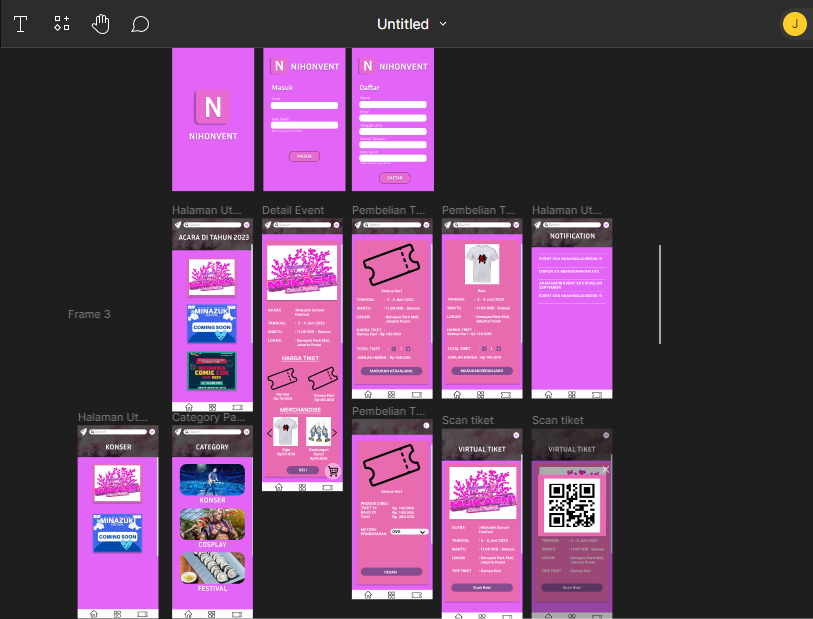
Task: Select the Category Pa... frame label
Action: [x=207, y=417]
